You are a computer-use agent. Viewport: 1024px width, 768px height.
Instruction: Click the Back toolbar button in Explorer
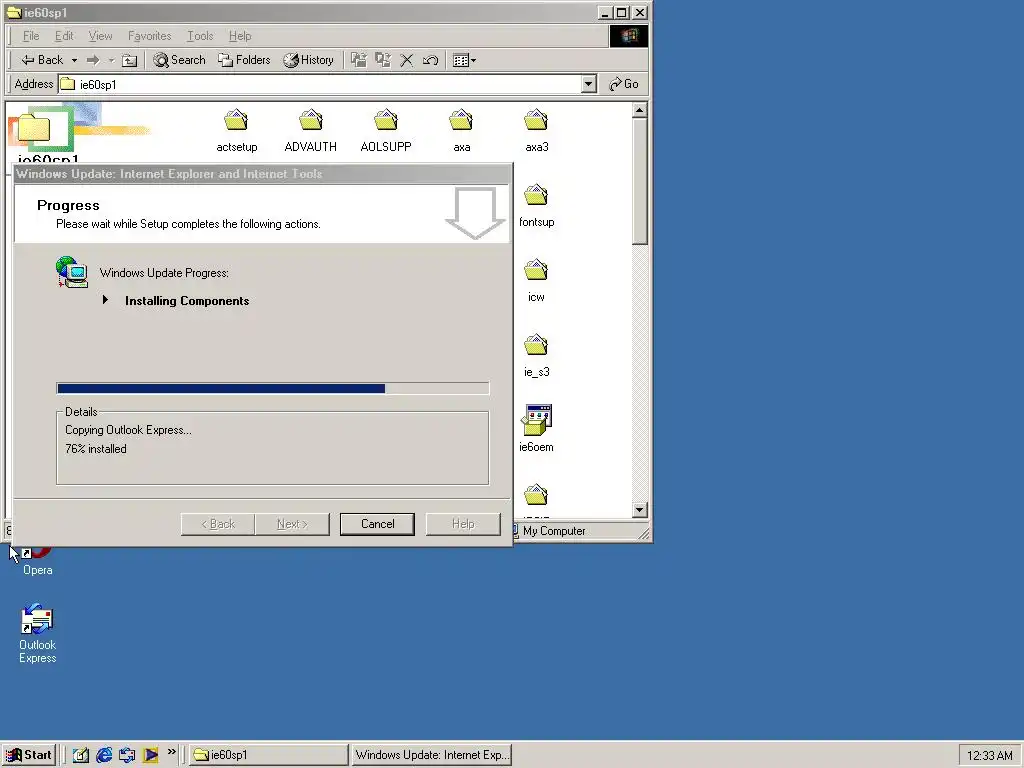(42, 60)
